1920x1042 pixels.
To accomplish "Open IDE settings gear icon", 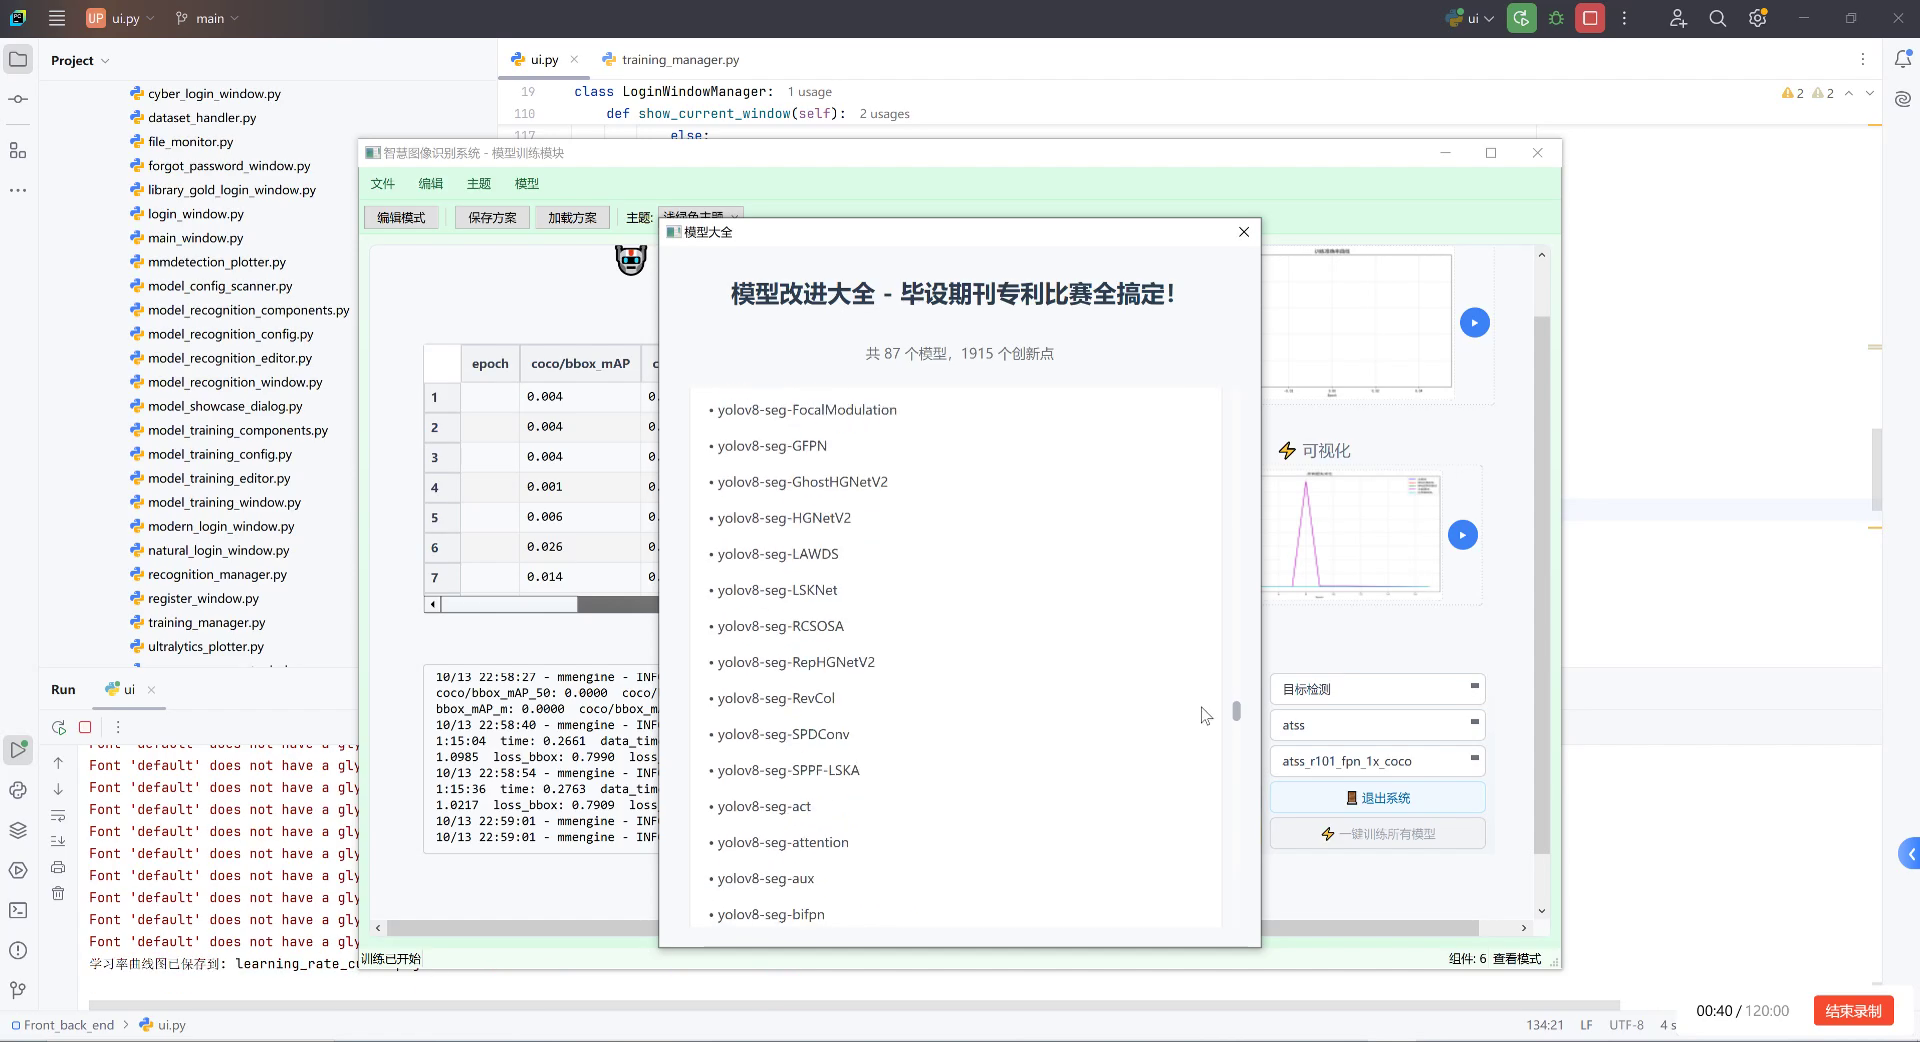I will (1758, 18).
